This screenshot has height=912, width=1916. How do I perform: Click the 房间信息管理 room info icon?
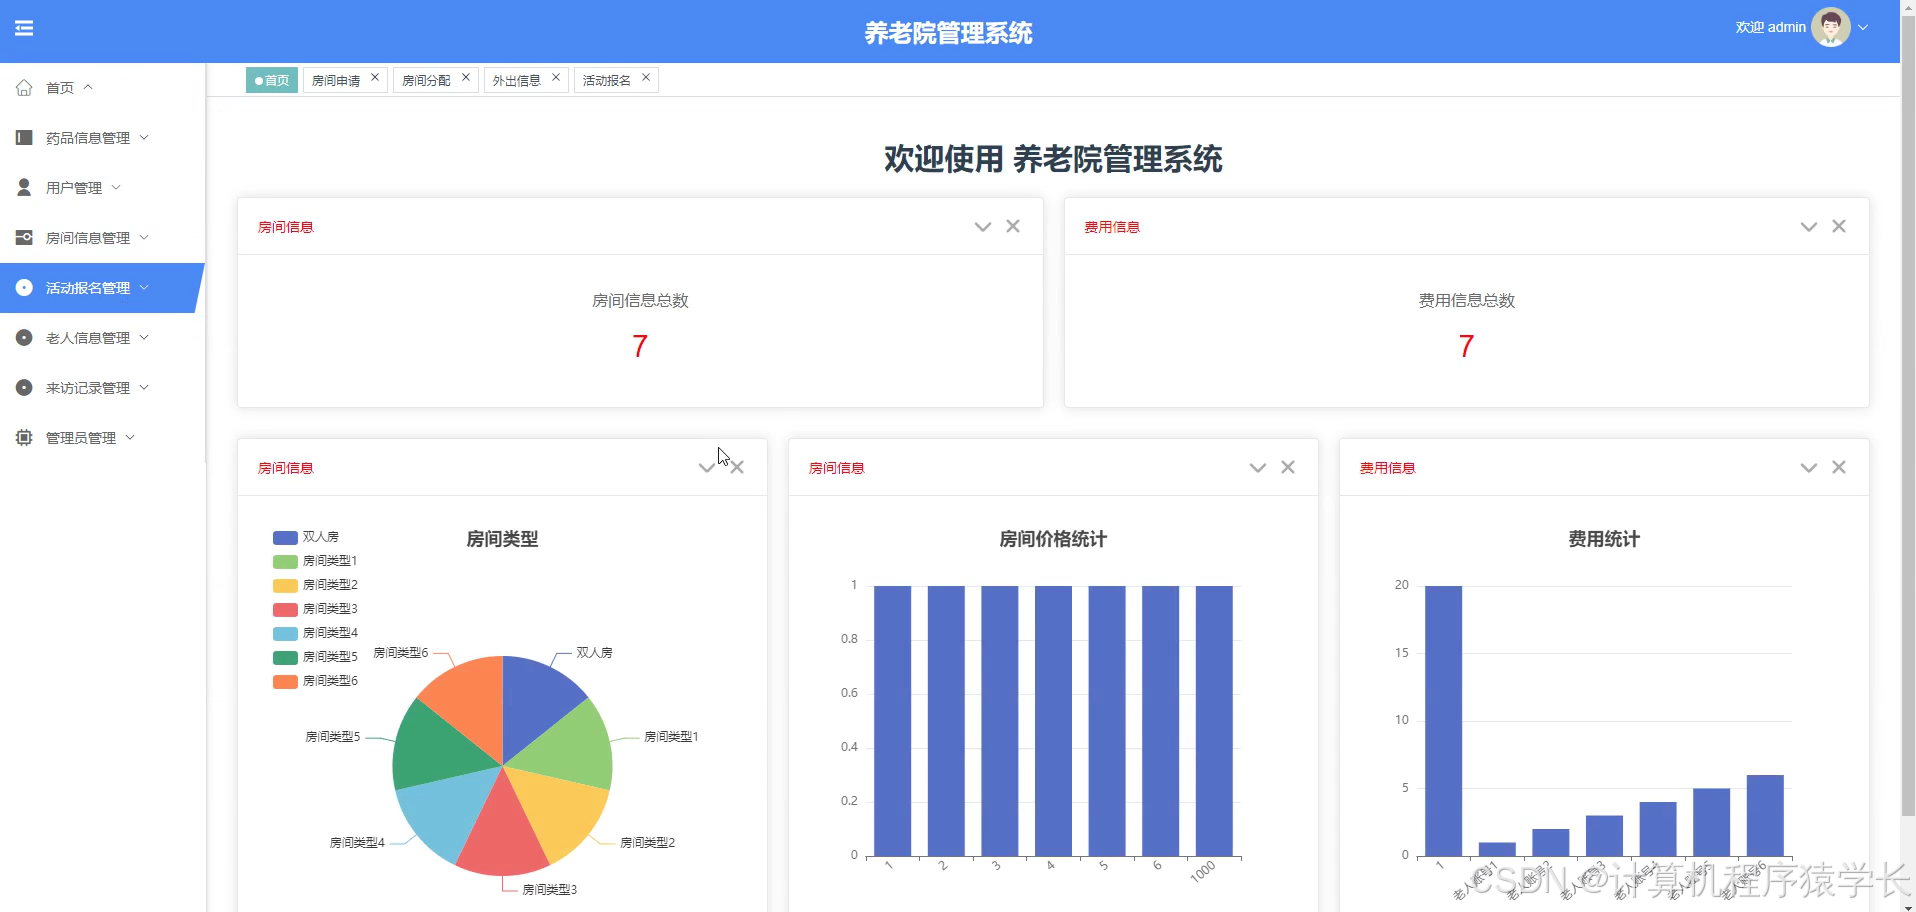pos(24,237)
